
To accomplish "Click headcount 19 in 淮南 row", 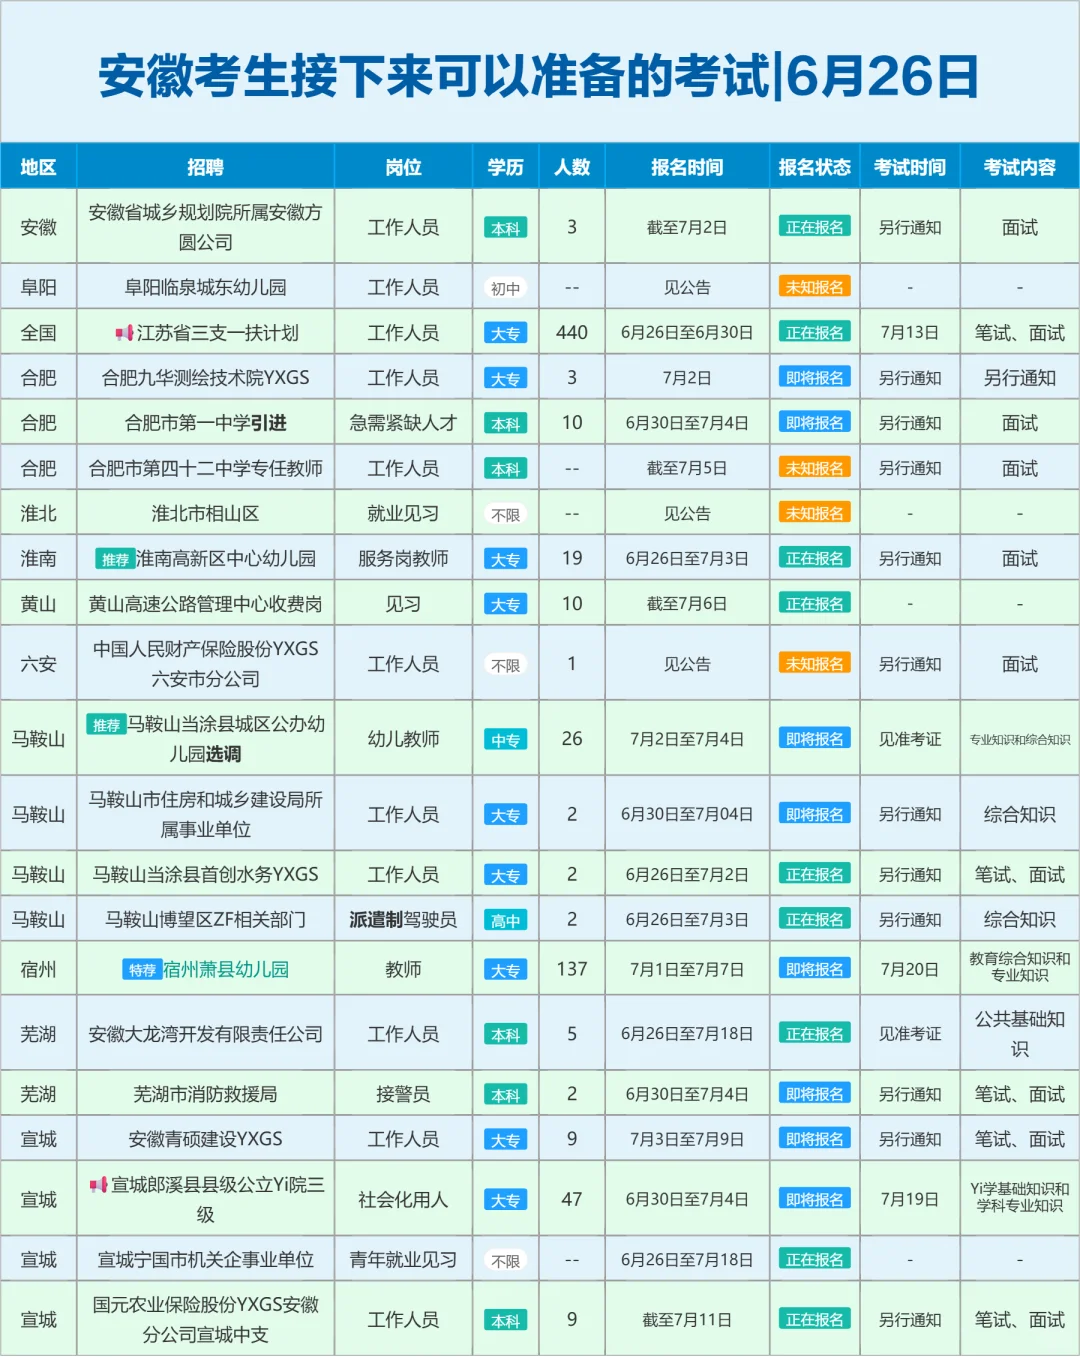I will [x=572, y=559].
